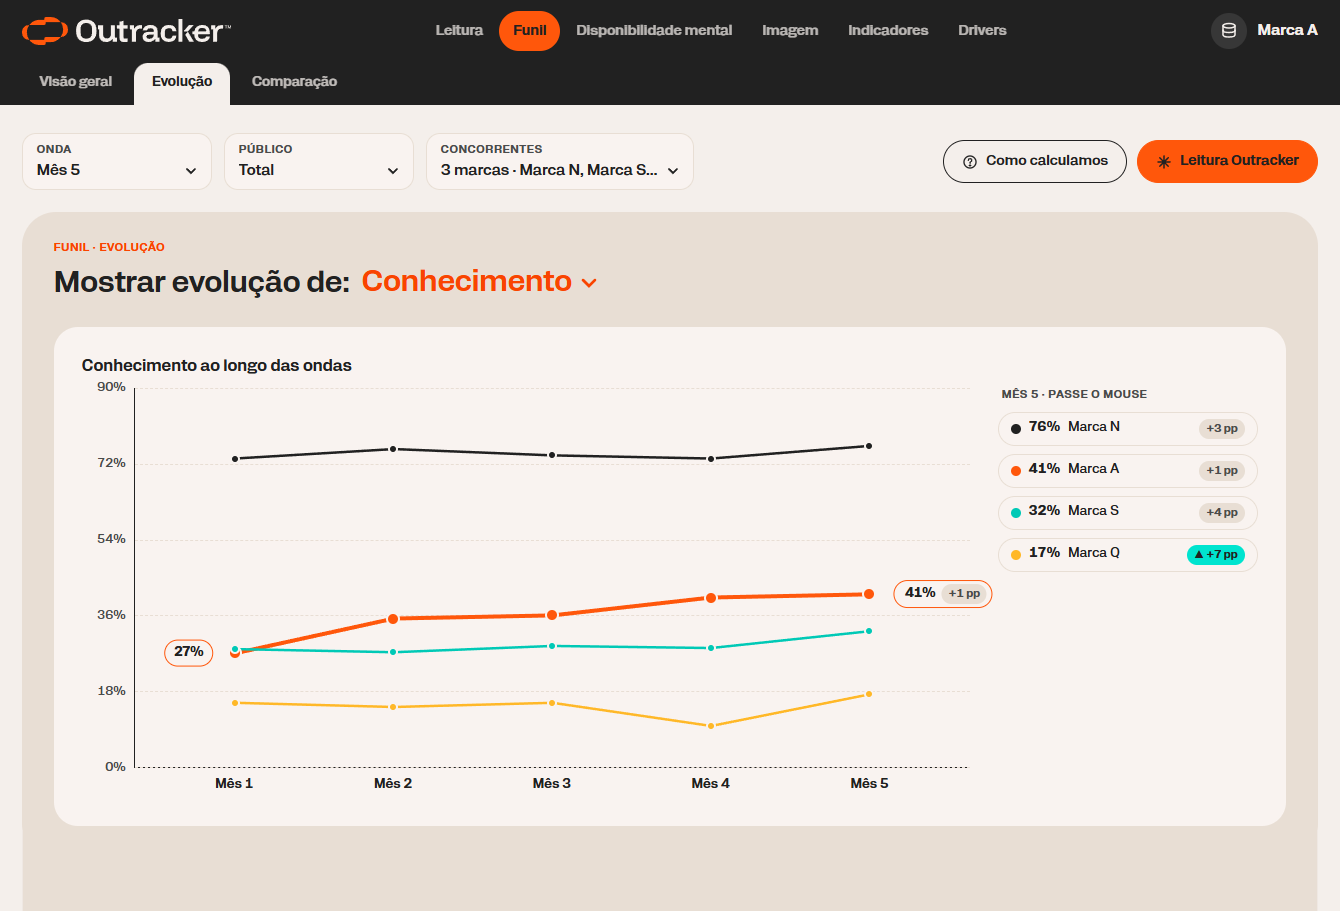Viewport: 1340px width, 911px height.
Task: Click the Como calculamos button
Action: (1035, 161)
